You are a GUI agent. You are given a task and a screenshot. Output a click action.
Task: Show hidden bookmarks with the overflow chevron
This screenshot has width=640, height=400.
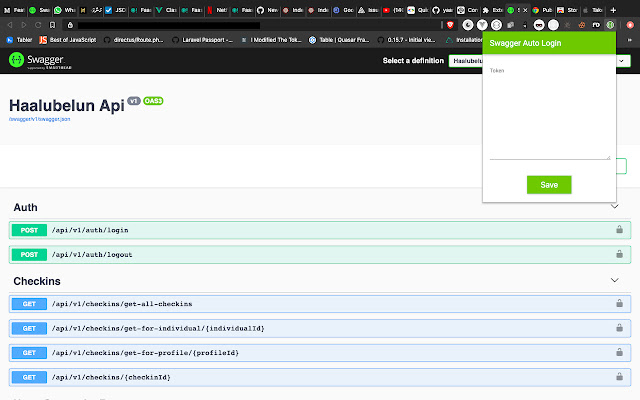(x=630, y=40)
